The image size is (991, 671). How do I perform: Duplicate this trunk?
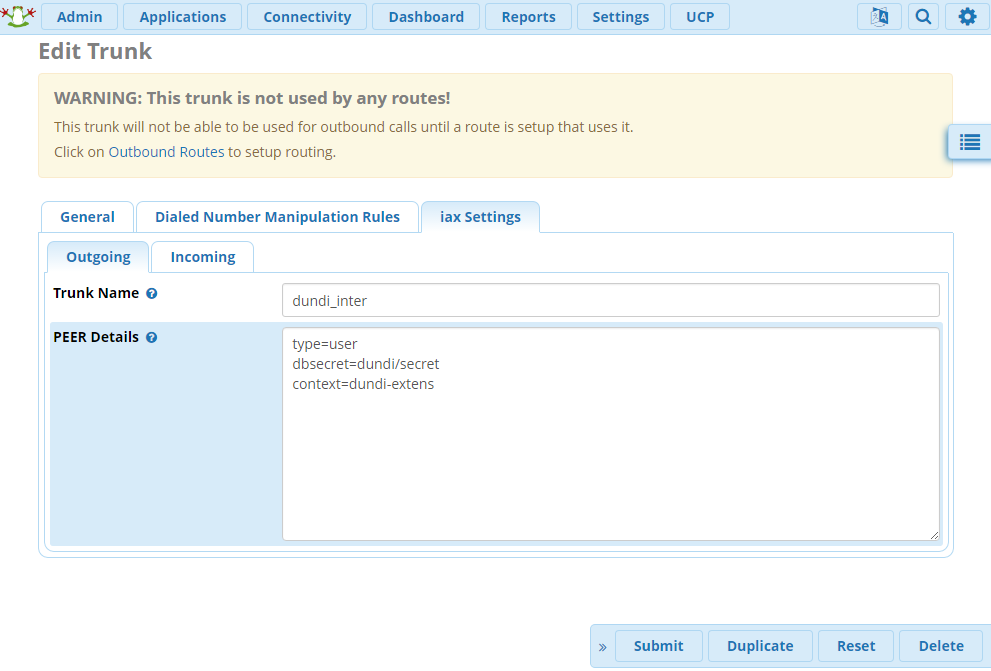click(x=760, y=646)
